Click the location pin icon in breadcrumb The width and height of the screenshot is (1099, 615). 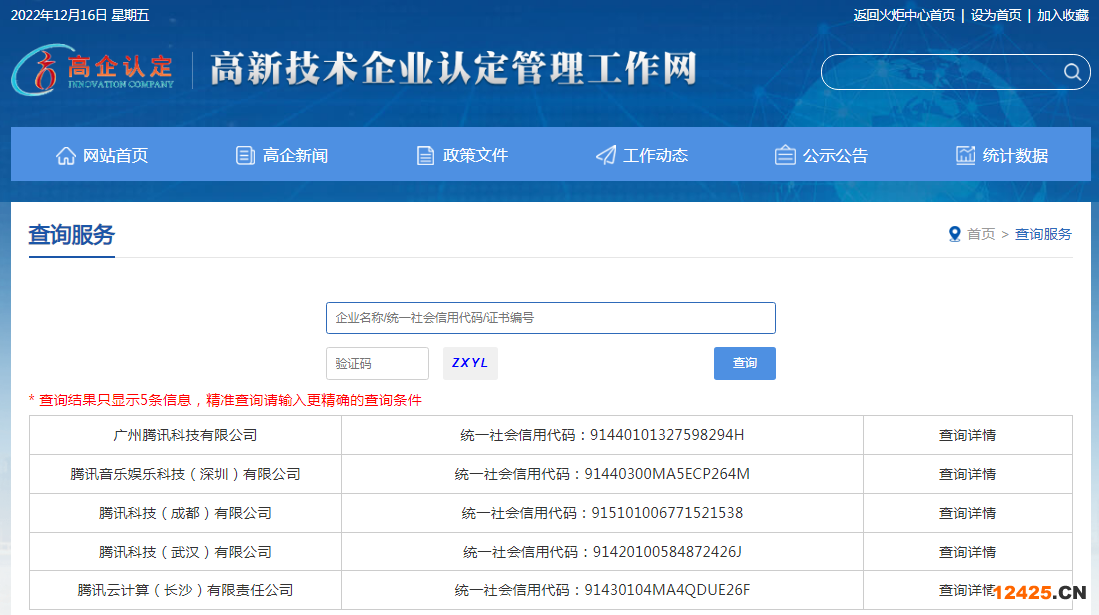pos(954,234)
